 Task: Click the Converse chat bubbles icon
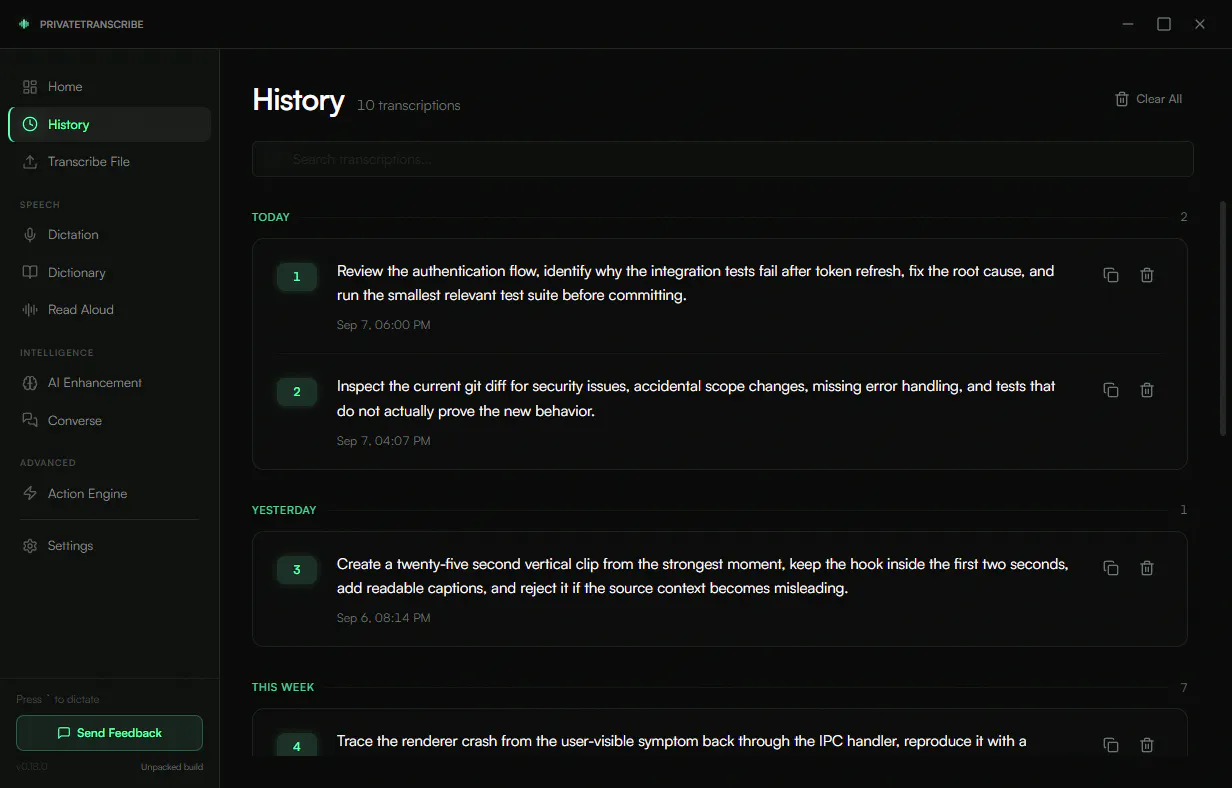(30, 420)
